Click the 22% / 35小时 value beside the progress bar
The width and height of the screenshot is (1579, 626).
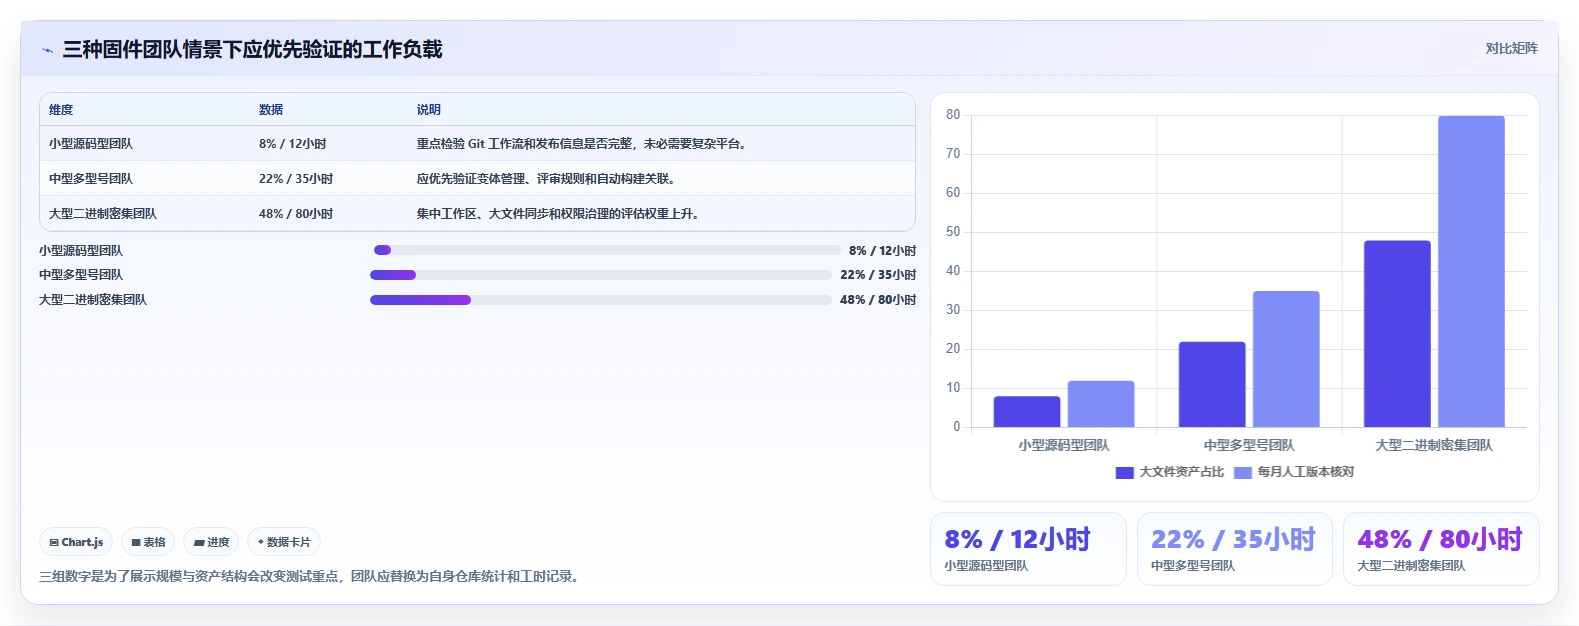878,275
